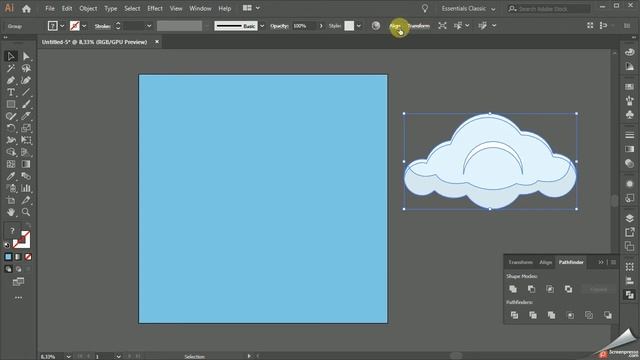This screenshot has width=640, height=360.
Task: Select the Gradient tool
Action: (26, 164)
